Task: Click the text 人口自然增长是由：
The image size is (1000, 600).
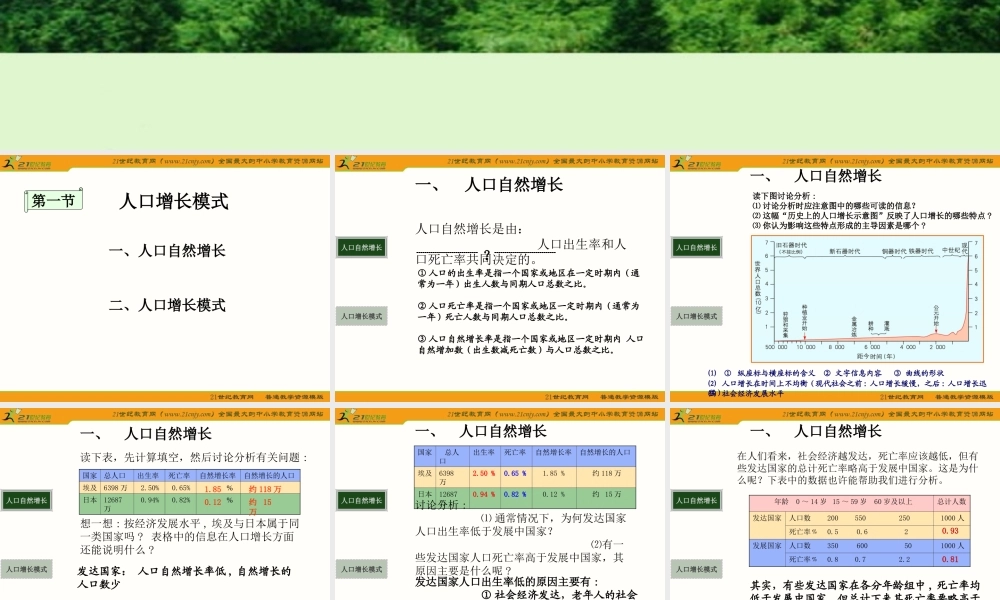Action: click(x=470, y=229)
